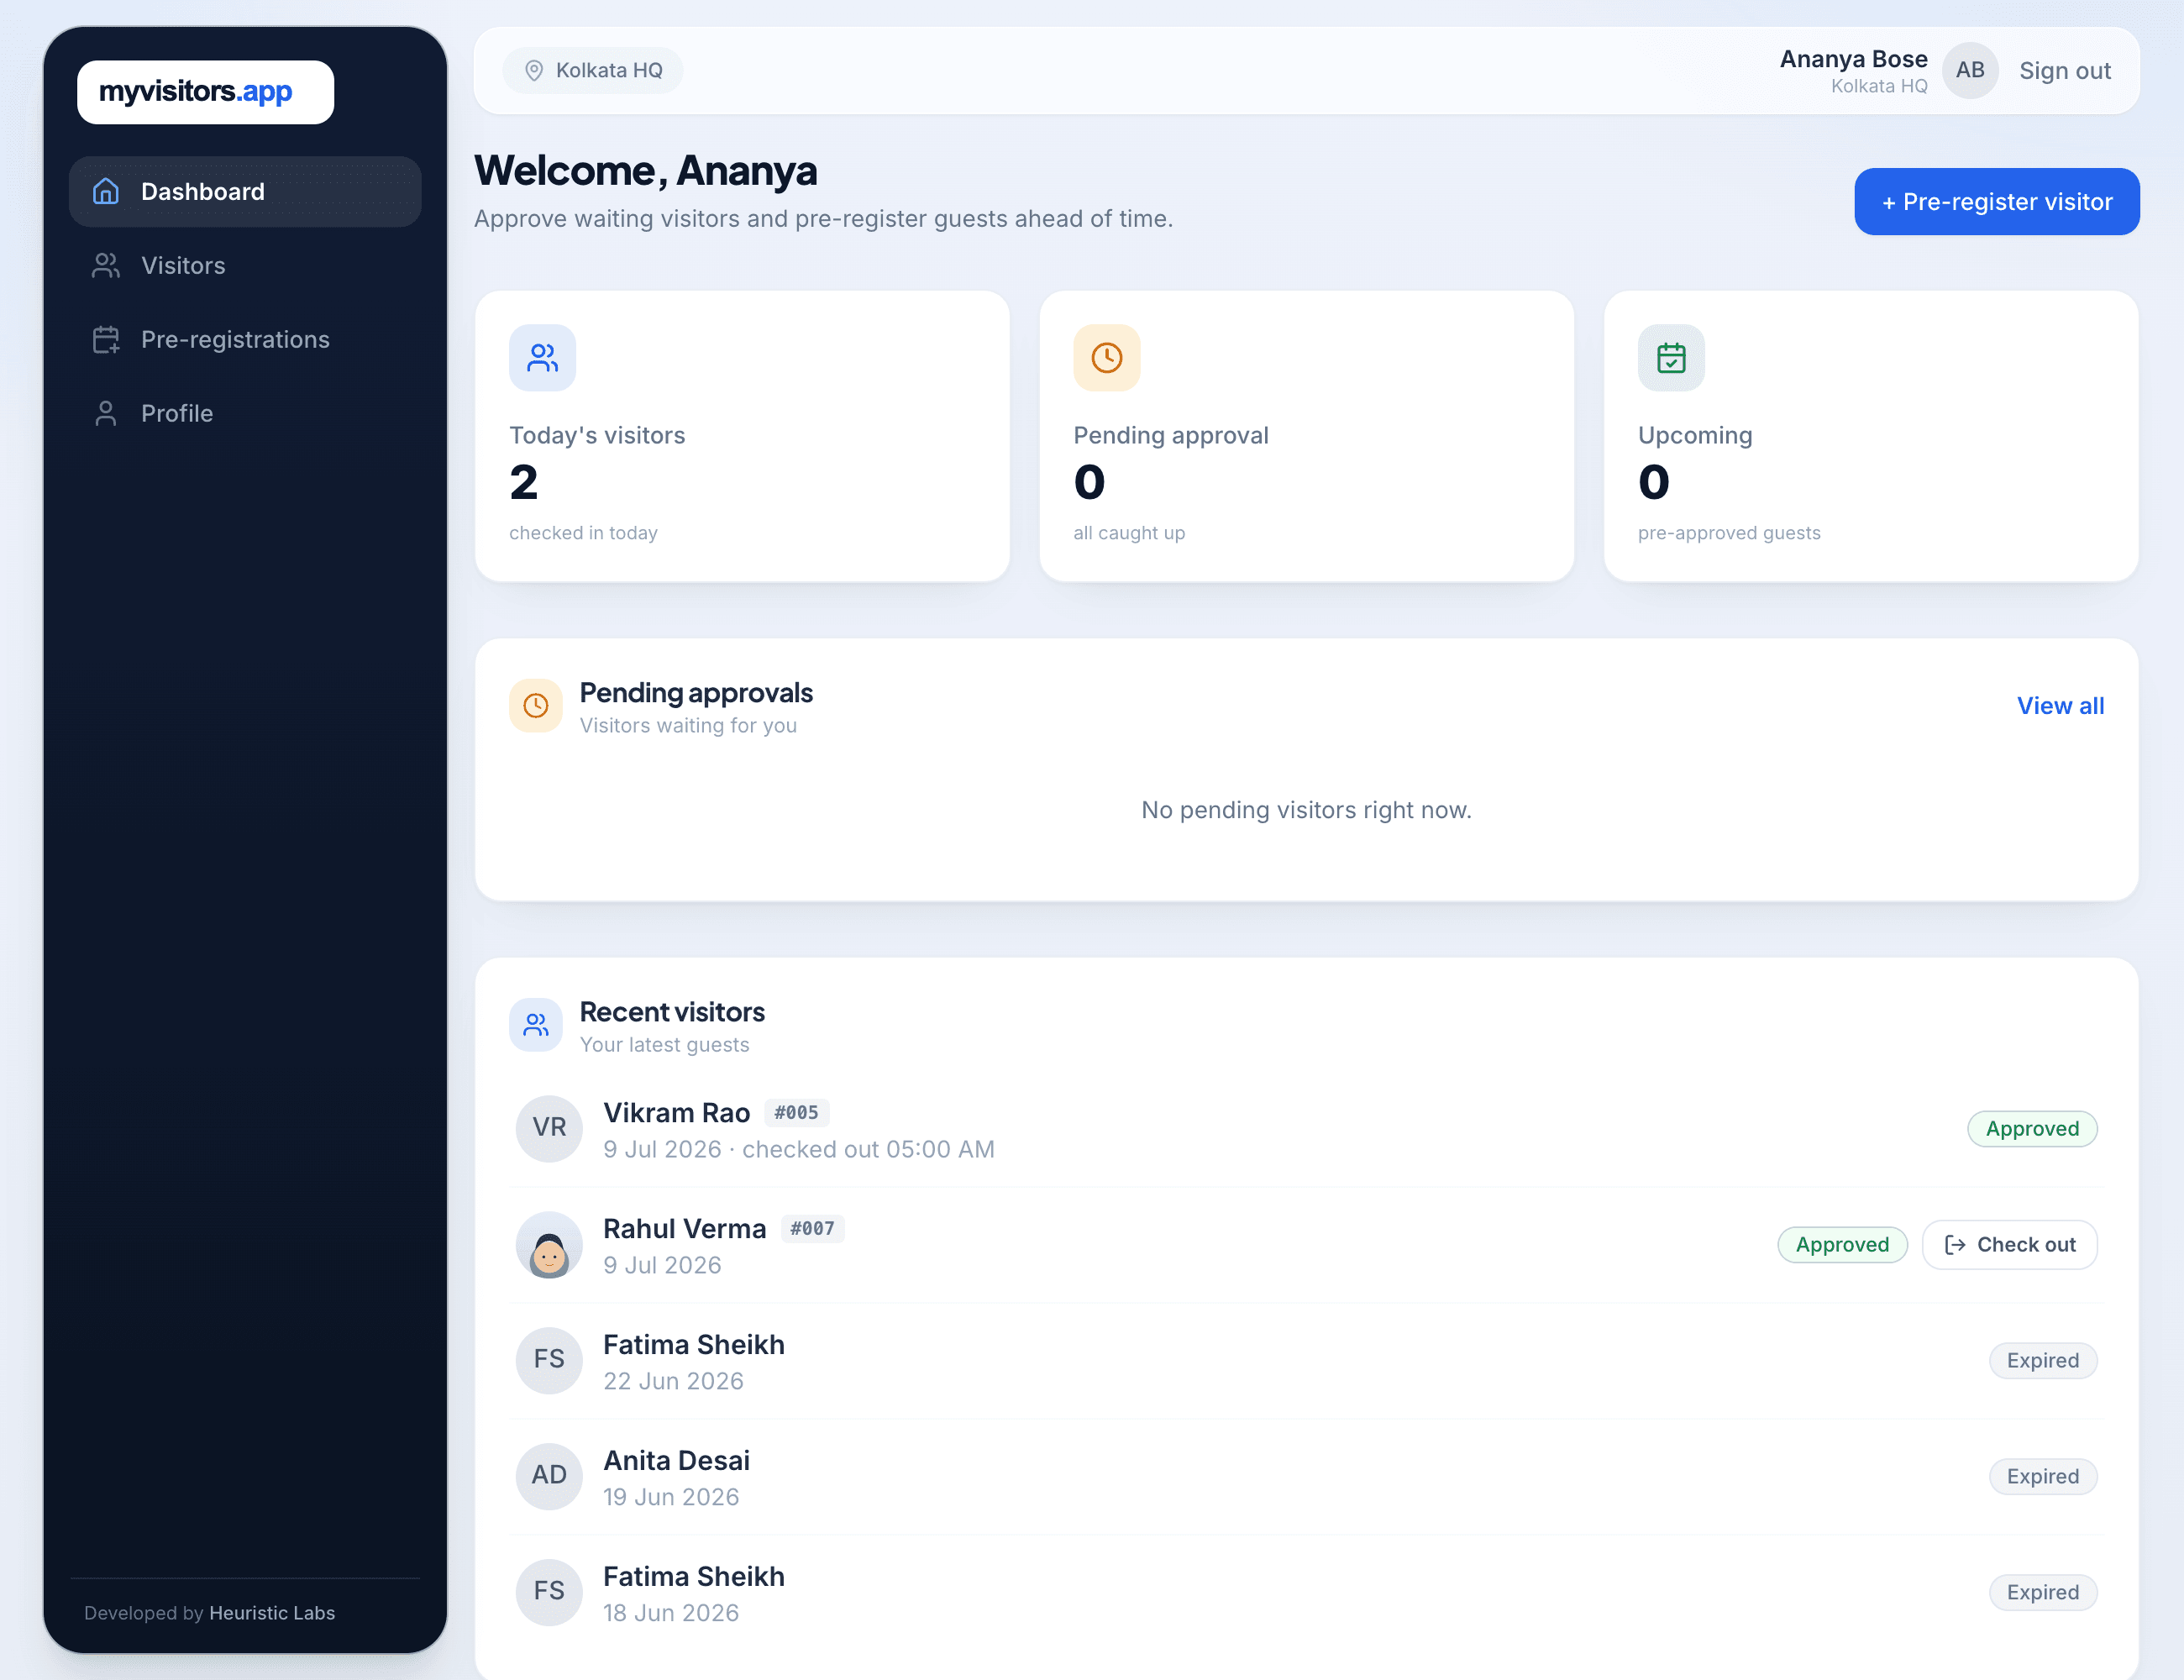Click the 'all caught up' caption

(1129, 533)
